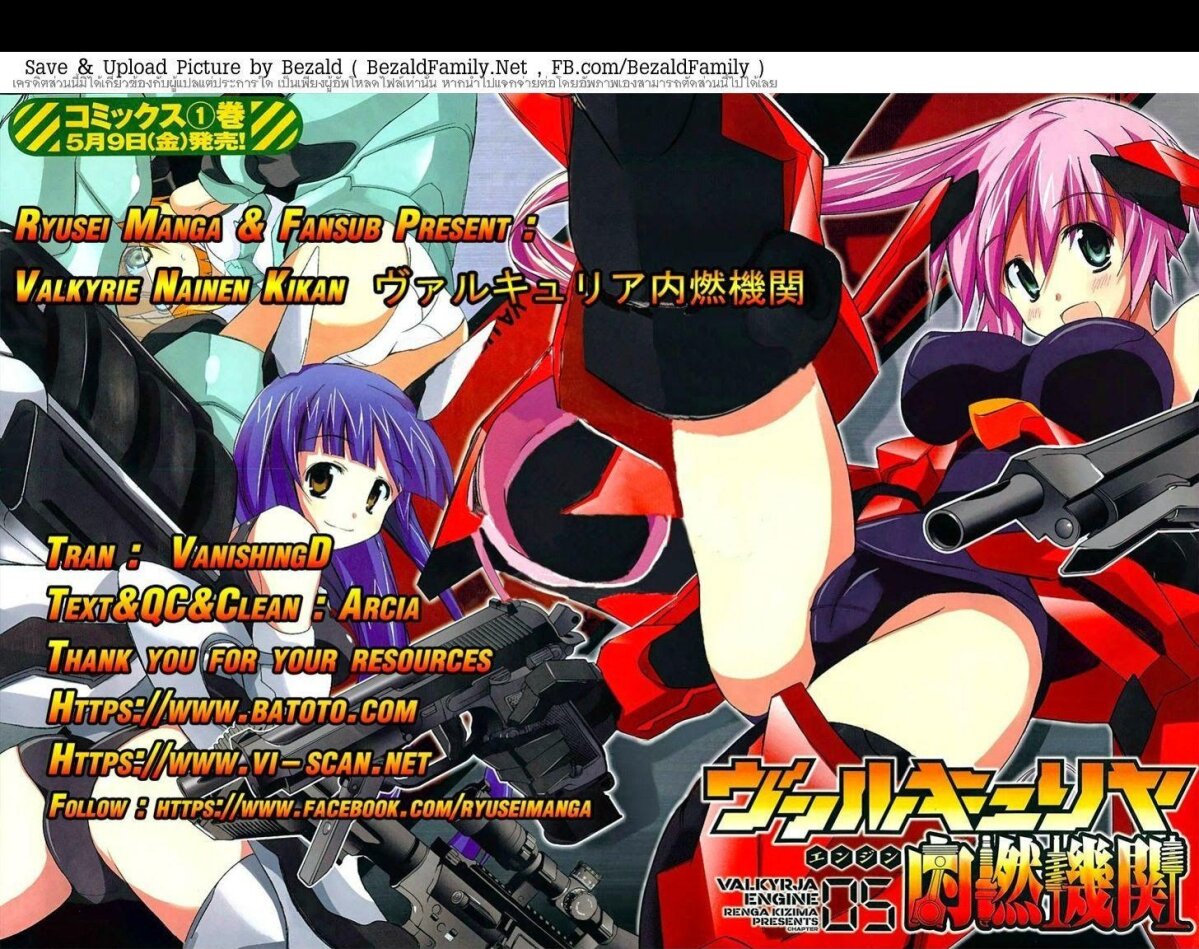Click the 'Text&QC&Clean : Arcia' credit
The width and height of the screenshot is (1199, 949).
pos(233,606)
